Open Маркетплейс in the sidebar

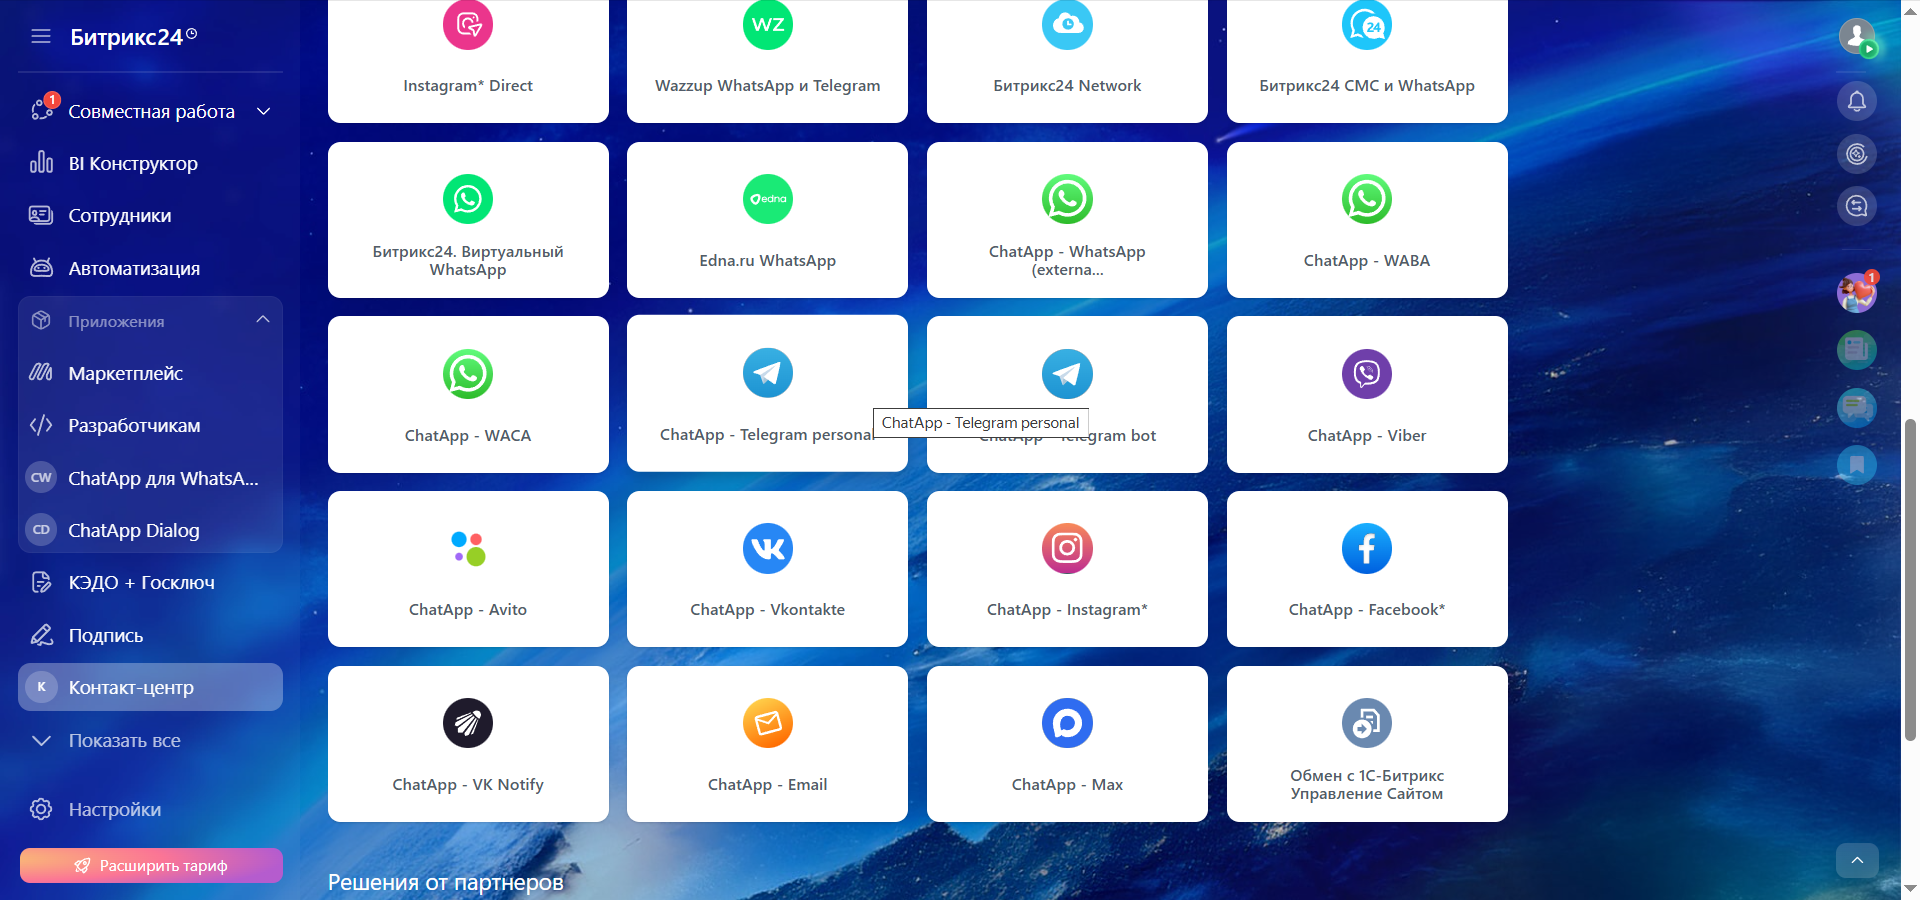coord(125,374)
